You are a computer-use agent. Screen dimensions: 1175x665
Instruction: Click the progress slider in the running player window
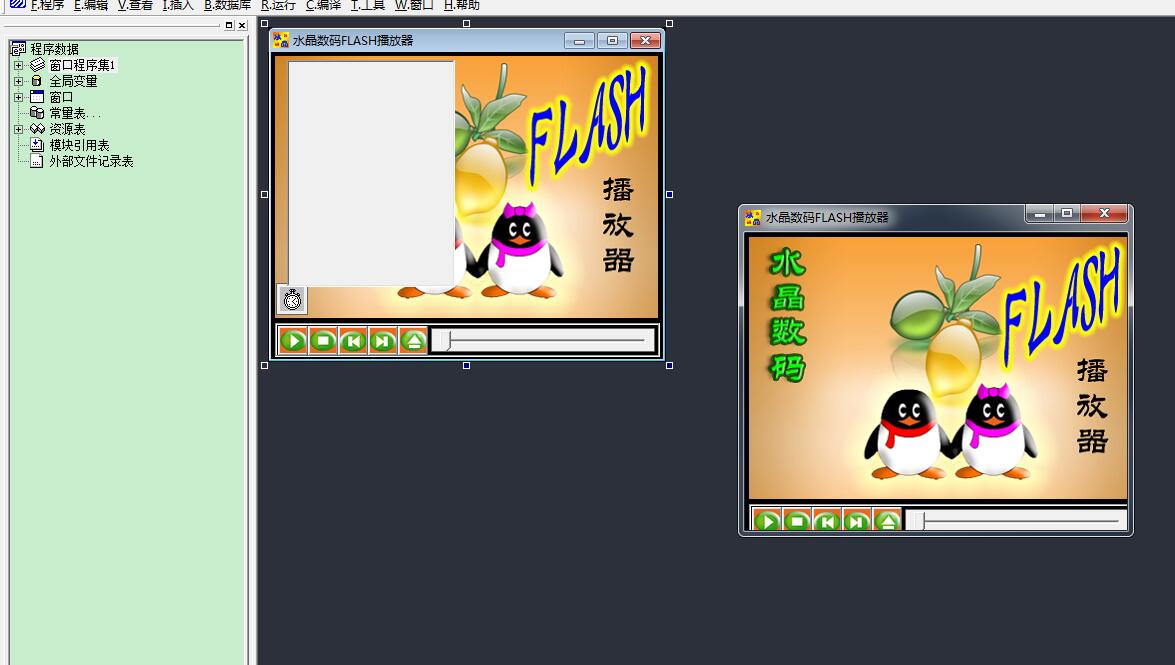(x=1017, y=520)
